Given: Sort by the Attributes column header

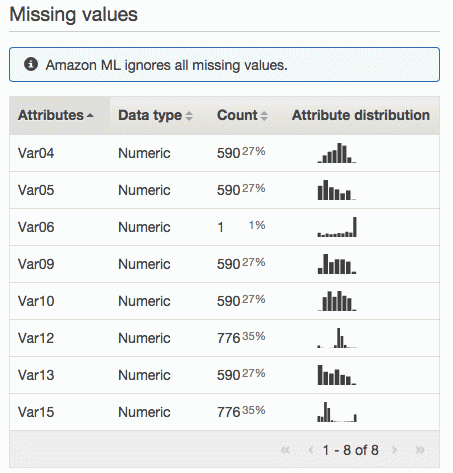Looking at the screenshot, I should 56,115.
